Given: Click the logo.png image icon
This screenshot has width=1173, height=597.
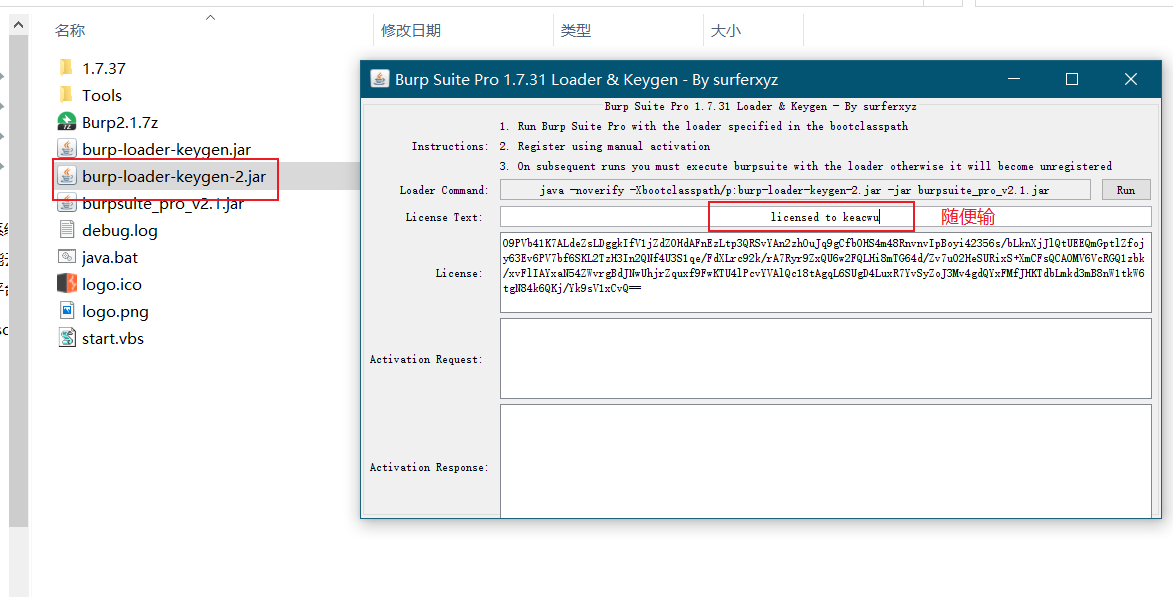Looking at the screenshot, I should [x=67, y=311].
